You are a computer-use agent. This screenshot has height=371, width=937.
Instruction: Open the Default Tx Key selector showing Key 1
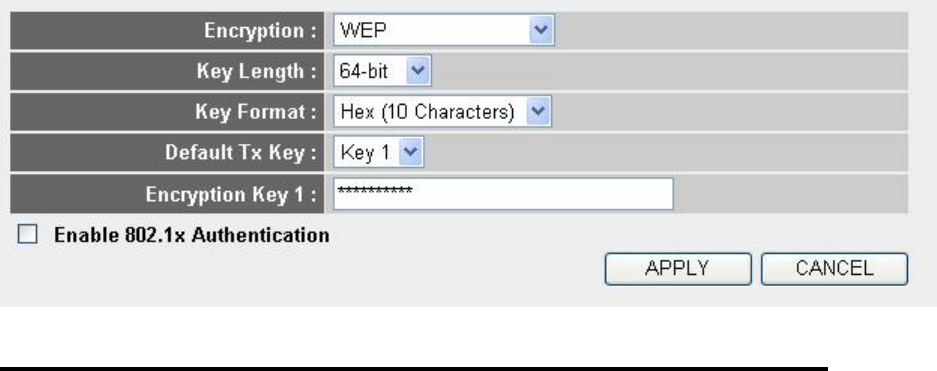tap(378, 152)
